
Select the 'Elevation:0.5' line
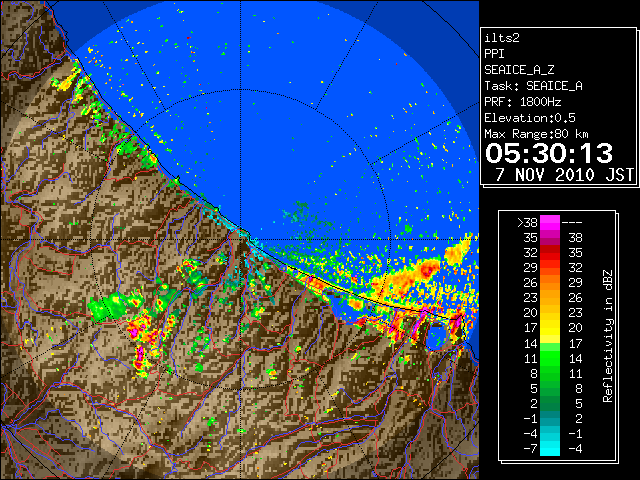pyautogui.click(x=530, y=118)
